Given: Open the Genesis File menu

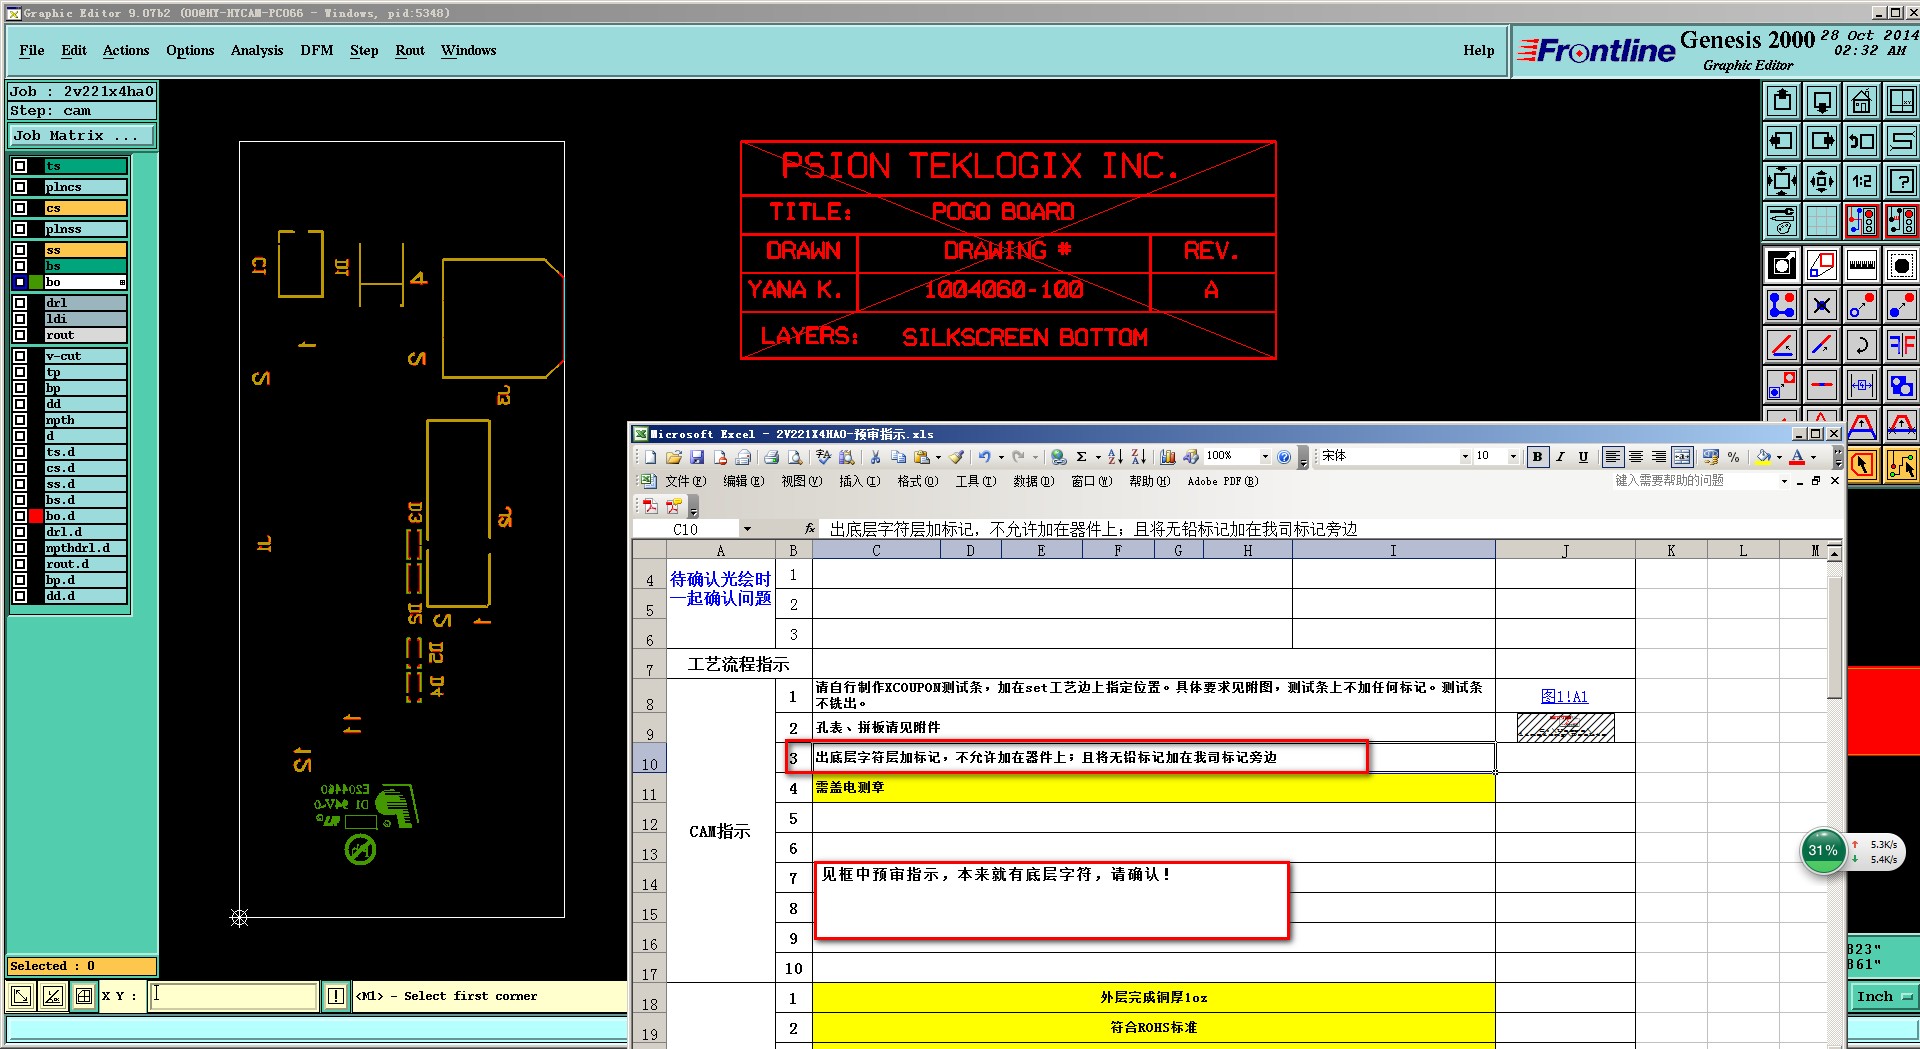Looking at the screenshot, I should [x=32, y=51].
